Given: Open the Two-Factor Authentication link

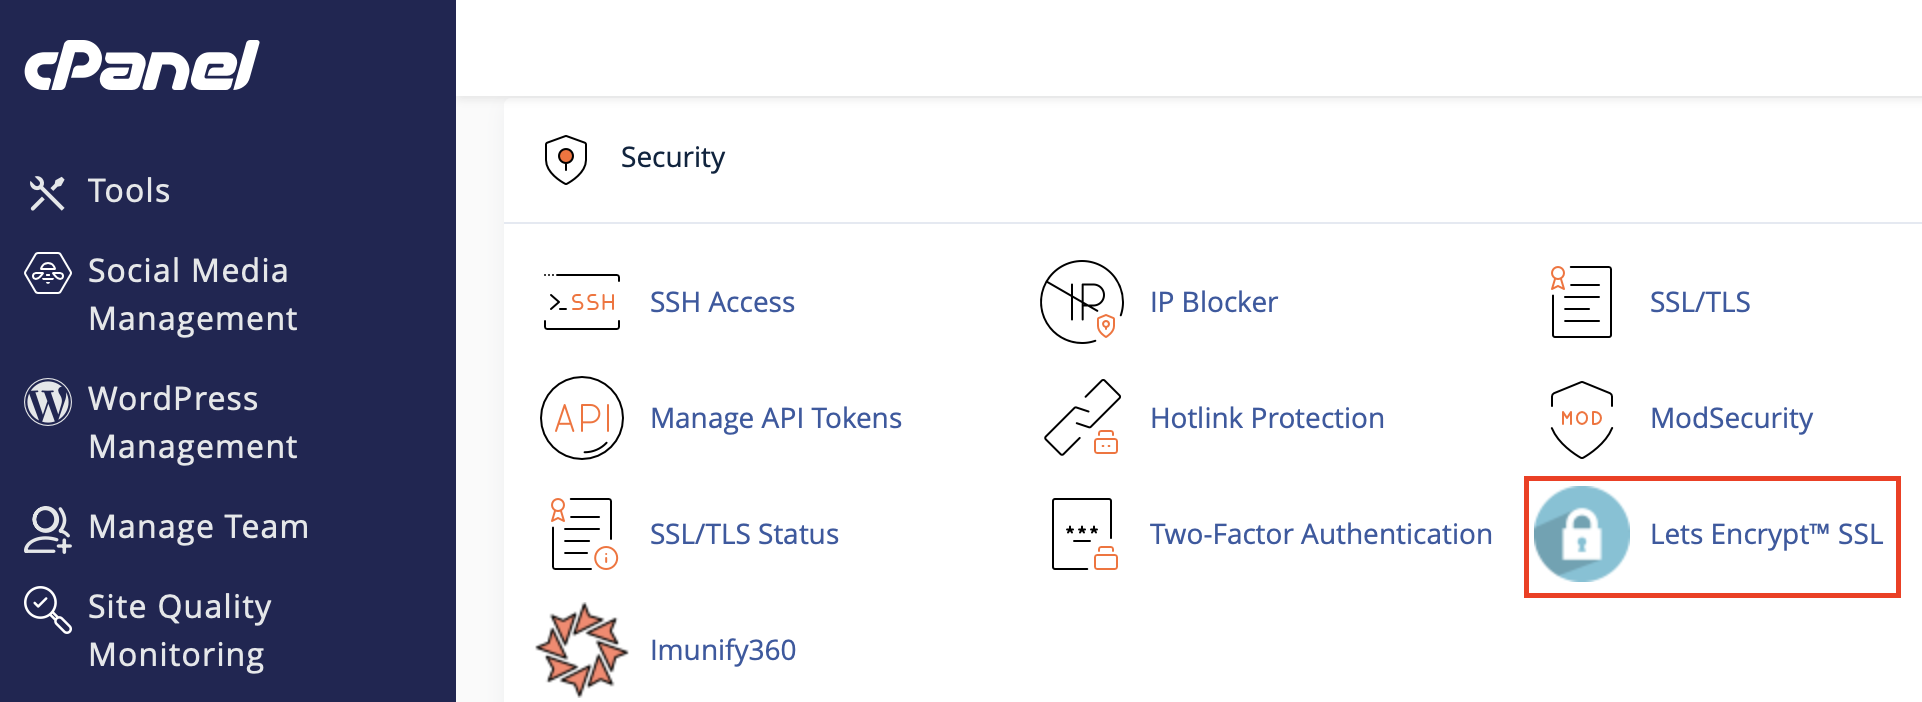Looking at the screenshot, I should click(1321, 534).
